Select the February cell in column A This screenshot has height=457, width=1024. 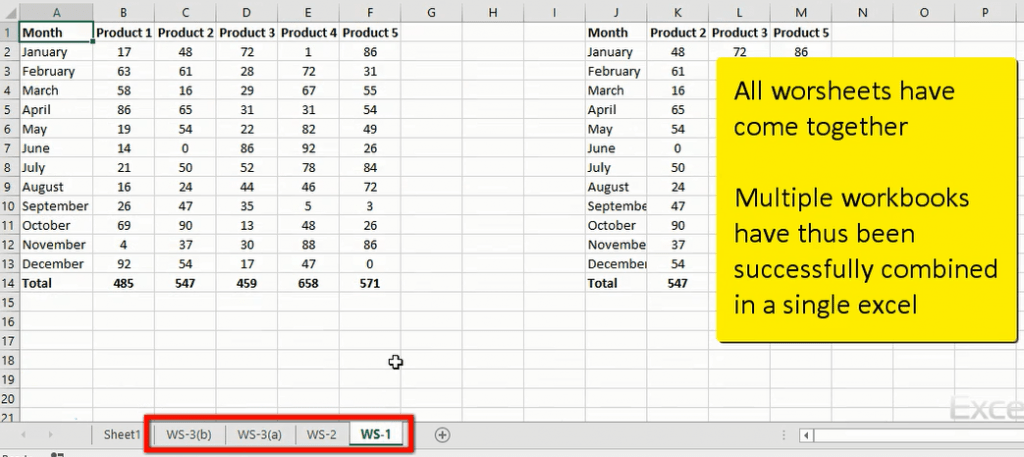56,71
